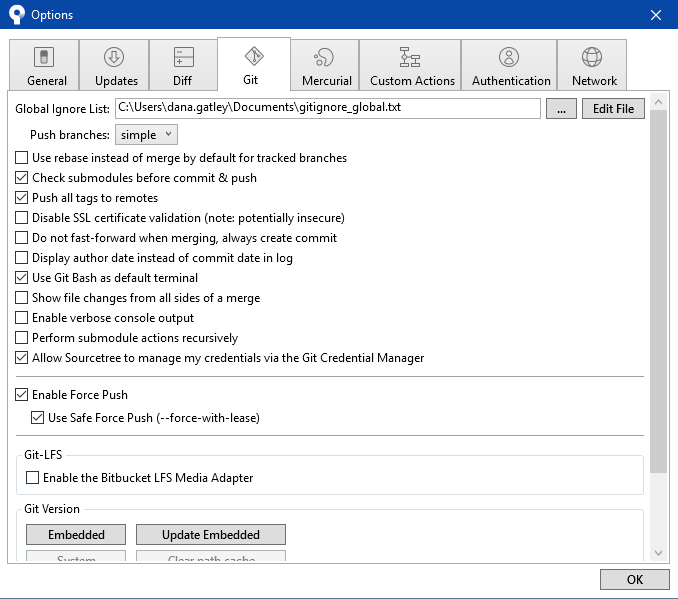Screen dimensions: 678x599
Task: Open the Push branches dropdown
Action: [x=146, y=135]
